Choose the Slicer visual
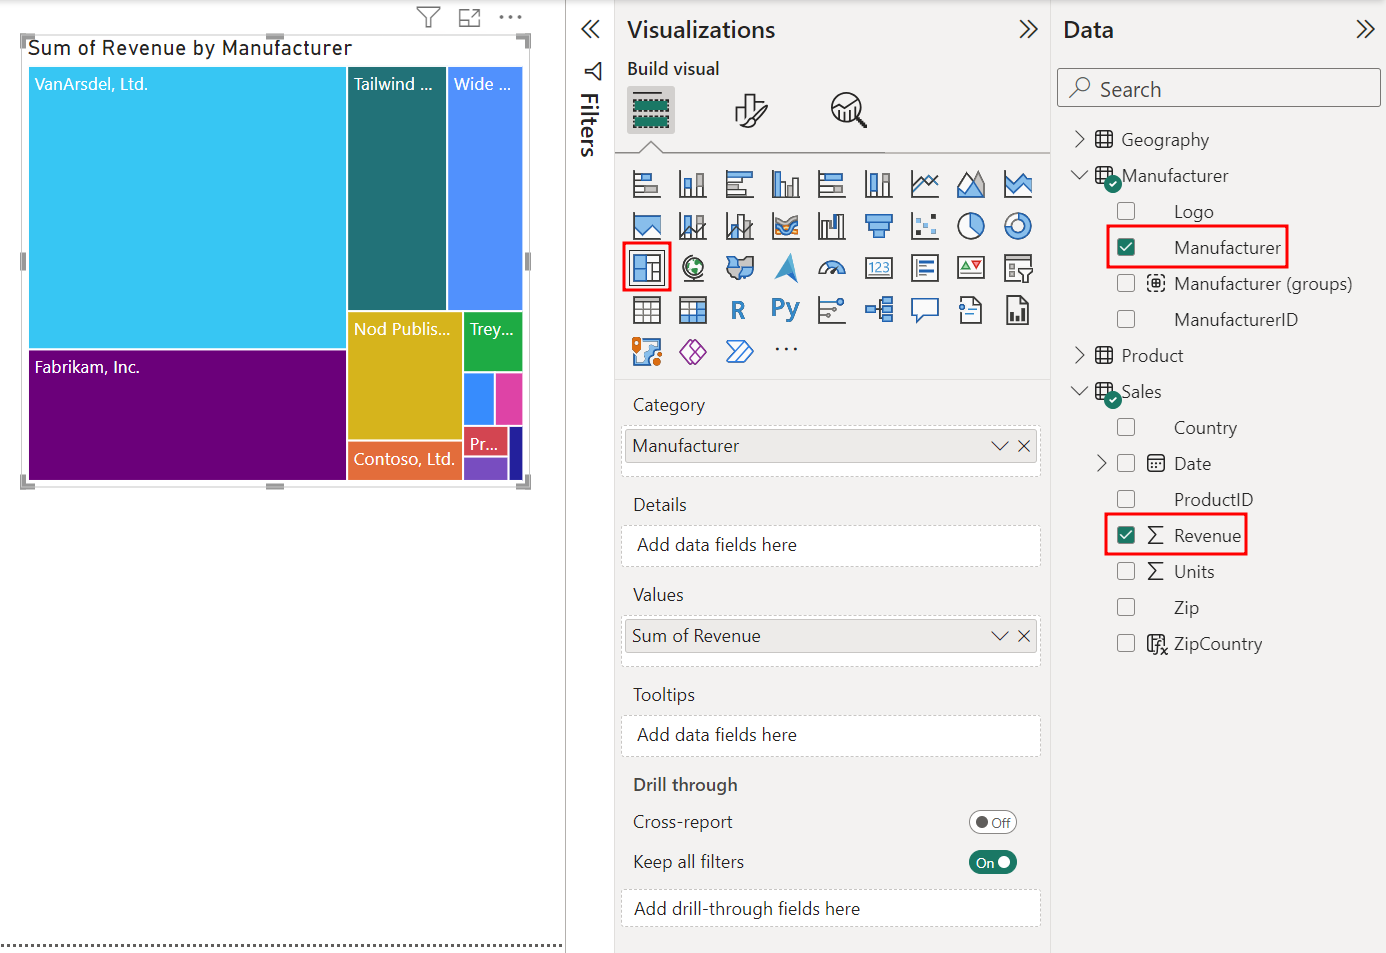Image resolution: width=1386 pixels, height=953 pixels. [1018, 267]
